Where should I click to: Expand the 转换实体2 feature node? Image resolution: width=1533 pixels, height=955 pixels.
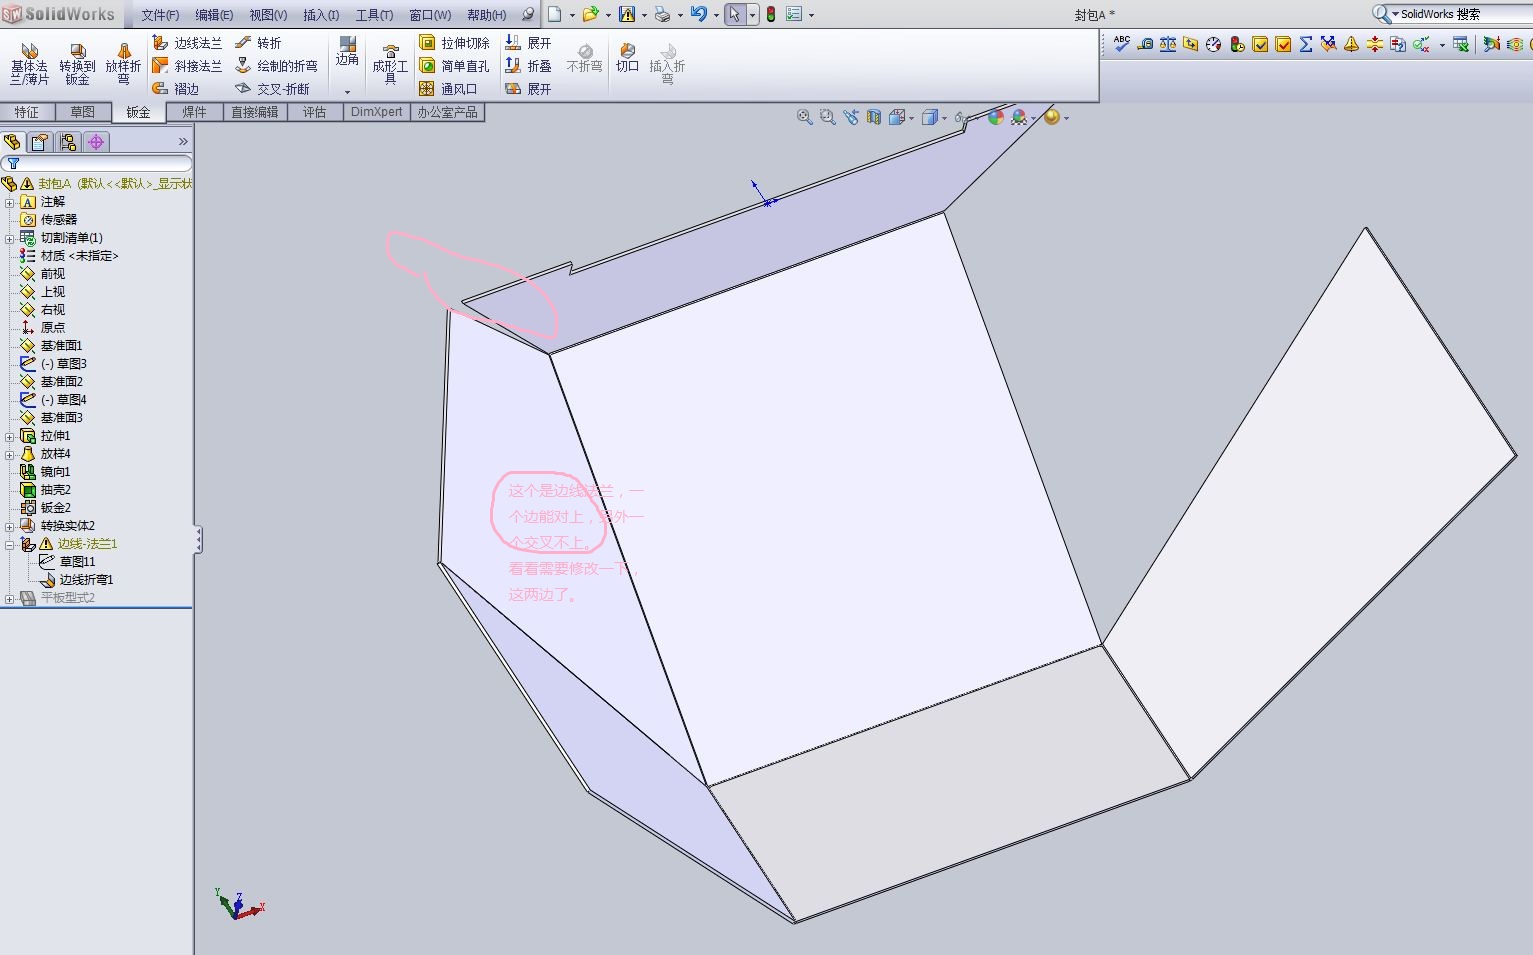pos(10,526)
